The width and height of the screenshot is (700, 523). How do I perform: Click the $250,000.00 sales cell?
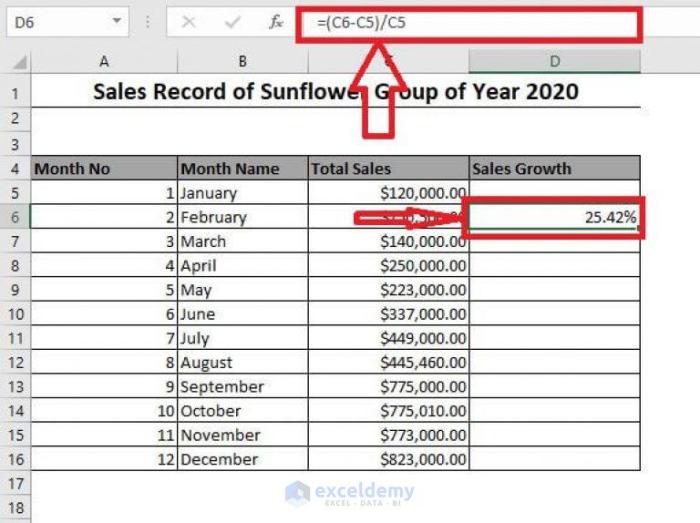[388, 265]
